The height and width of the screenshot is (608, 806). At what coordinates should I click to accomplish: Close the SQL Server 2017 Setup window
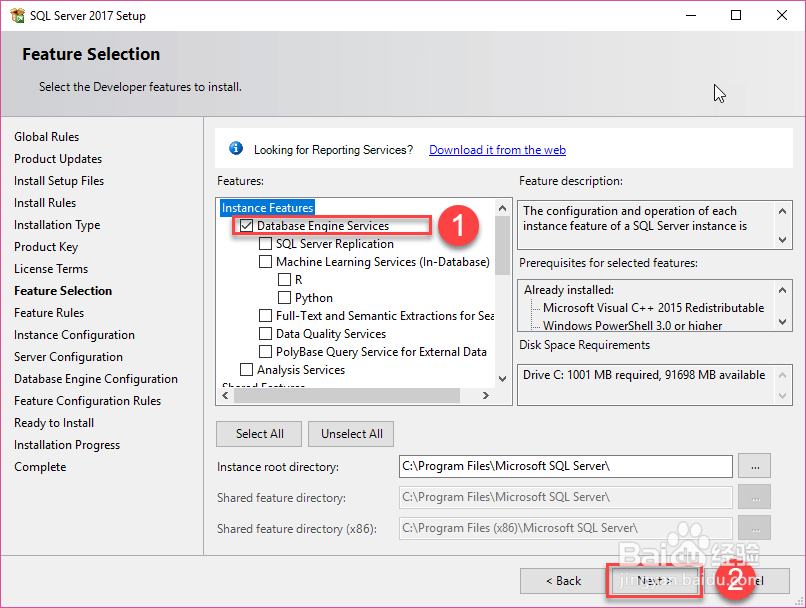click(x=782, y=15)
